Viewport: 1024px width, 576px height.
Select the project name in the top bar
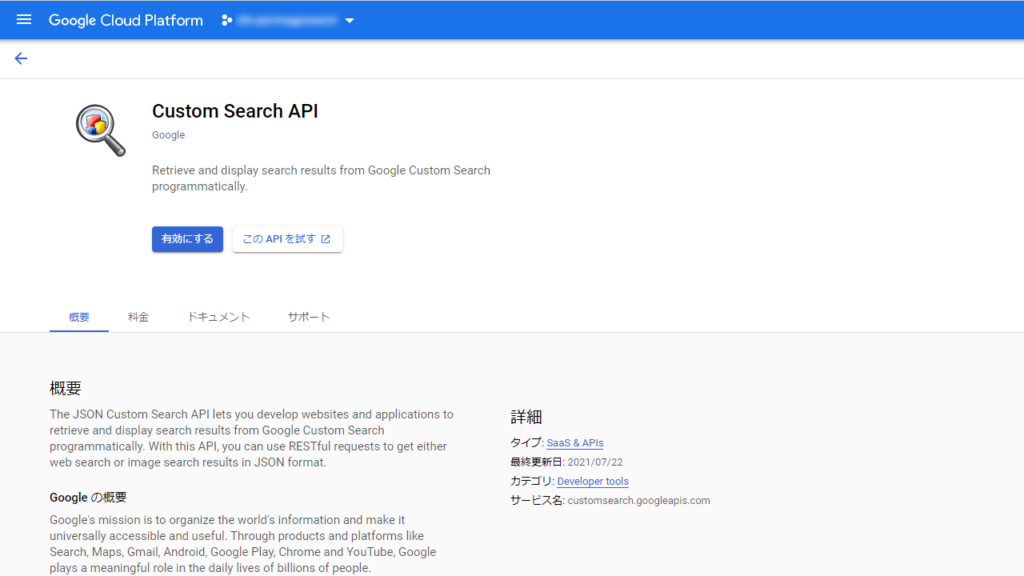point(285,20)
